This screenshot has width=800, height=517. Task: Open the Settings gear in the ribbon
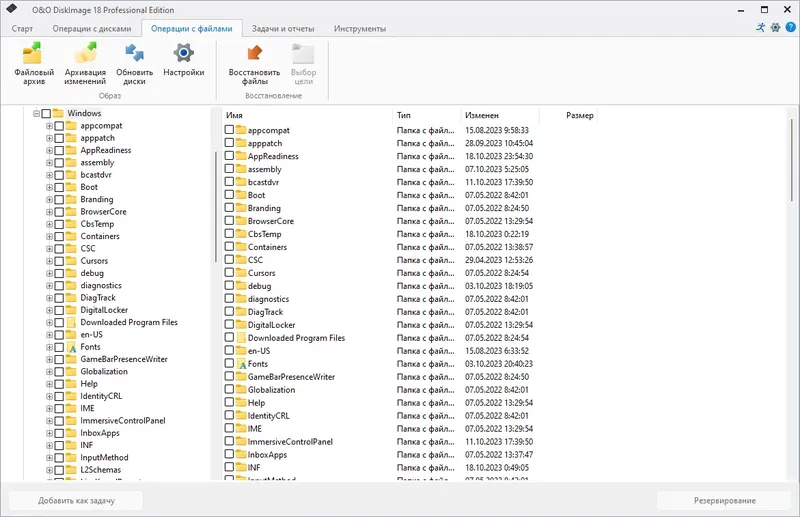[184, 60]
